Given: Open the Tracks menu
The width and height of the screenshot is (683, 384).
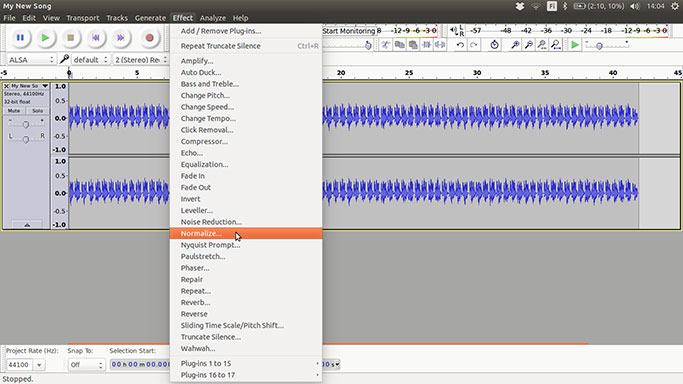Looking at the screenshot, I should click(x=117, y=18).
